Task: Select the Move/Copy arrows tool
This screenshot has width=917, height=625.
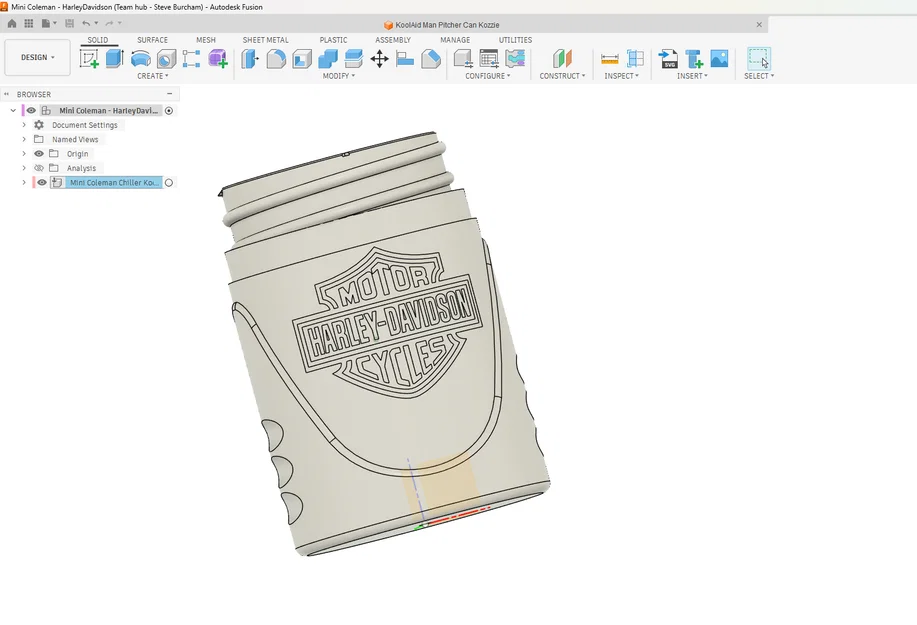Action: (380, 58)
